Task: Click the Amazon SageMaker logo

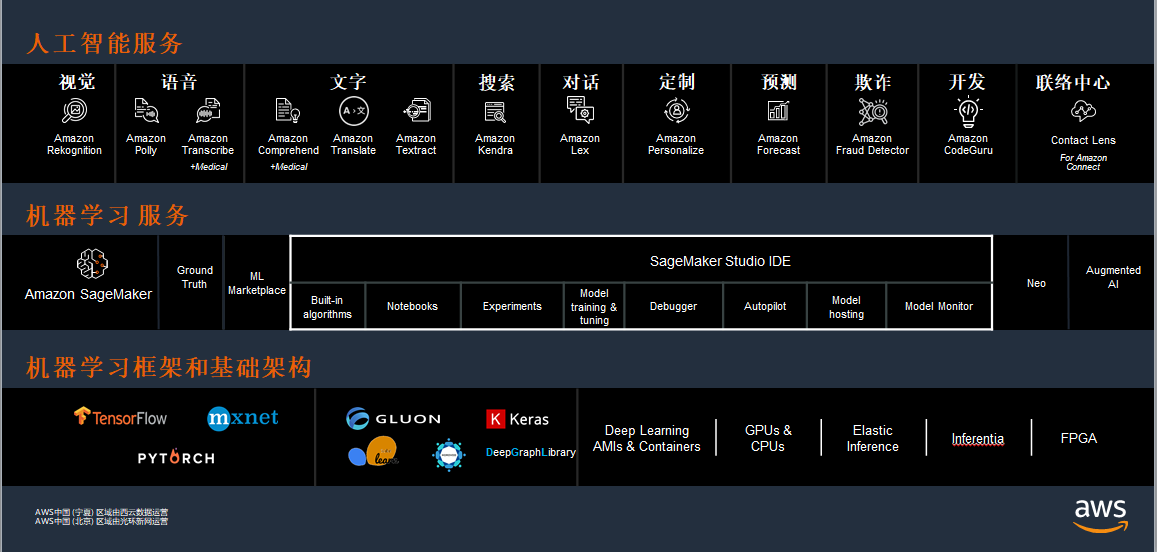Action: [x=92, y=264]
